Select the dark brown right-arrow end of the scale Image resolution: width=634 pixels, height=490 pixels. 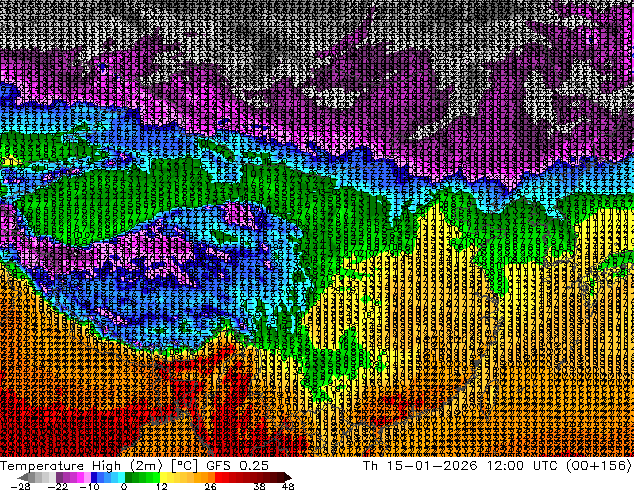point(287,477)
